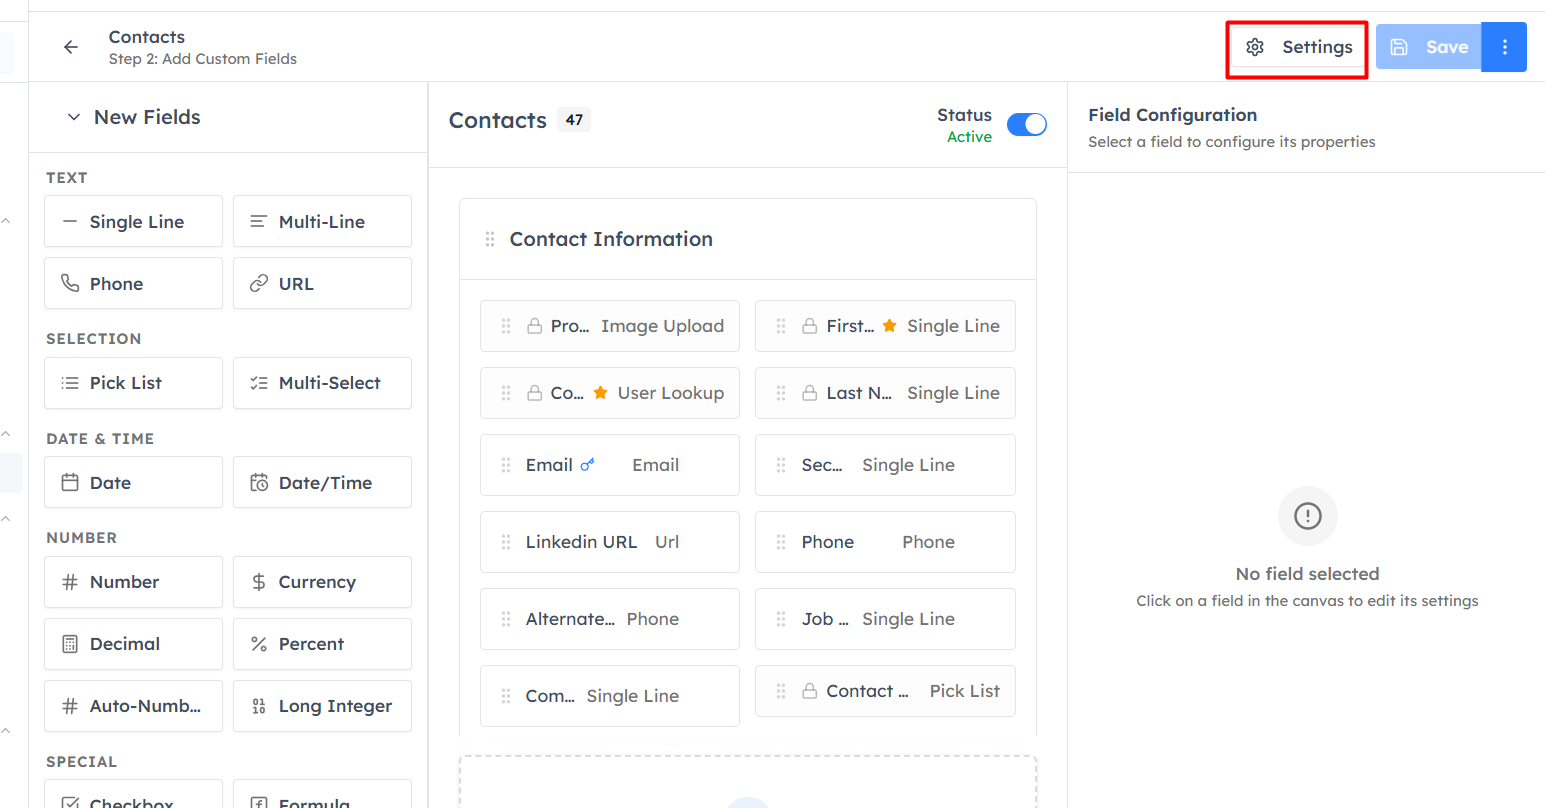Screen dimensions: 1545x808
Task: Select the Com... Single Line field
Action: tap(610, 696)
